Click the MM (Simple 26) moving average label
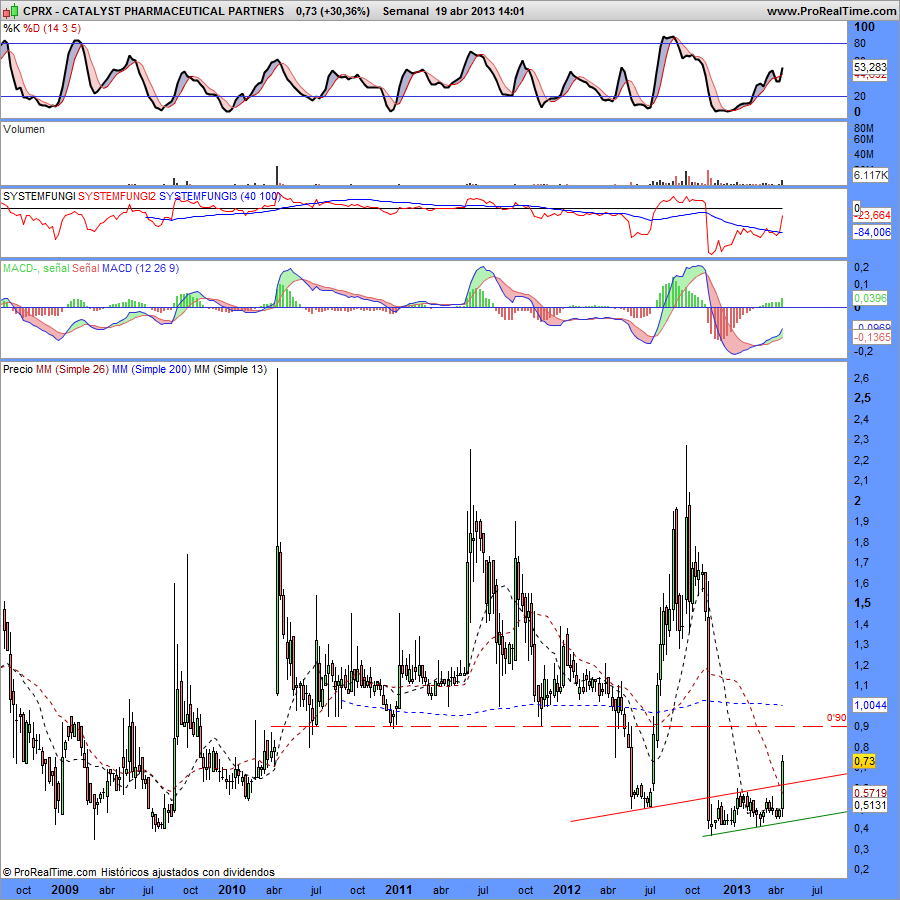900x900 pixels. pyautogui.click(x=72, y=369)
